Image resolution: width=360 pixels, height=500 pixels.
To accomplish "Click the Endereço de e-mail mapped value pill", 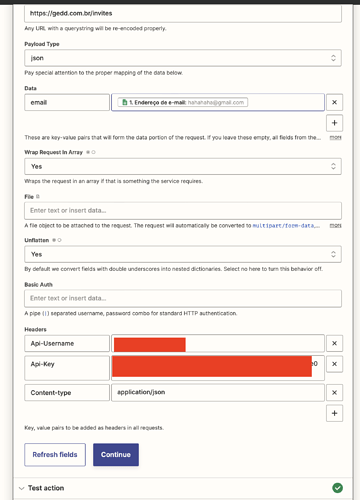I will point(183,102).
